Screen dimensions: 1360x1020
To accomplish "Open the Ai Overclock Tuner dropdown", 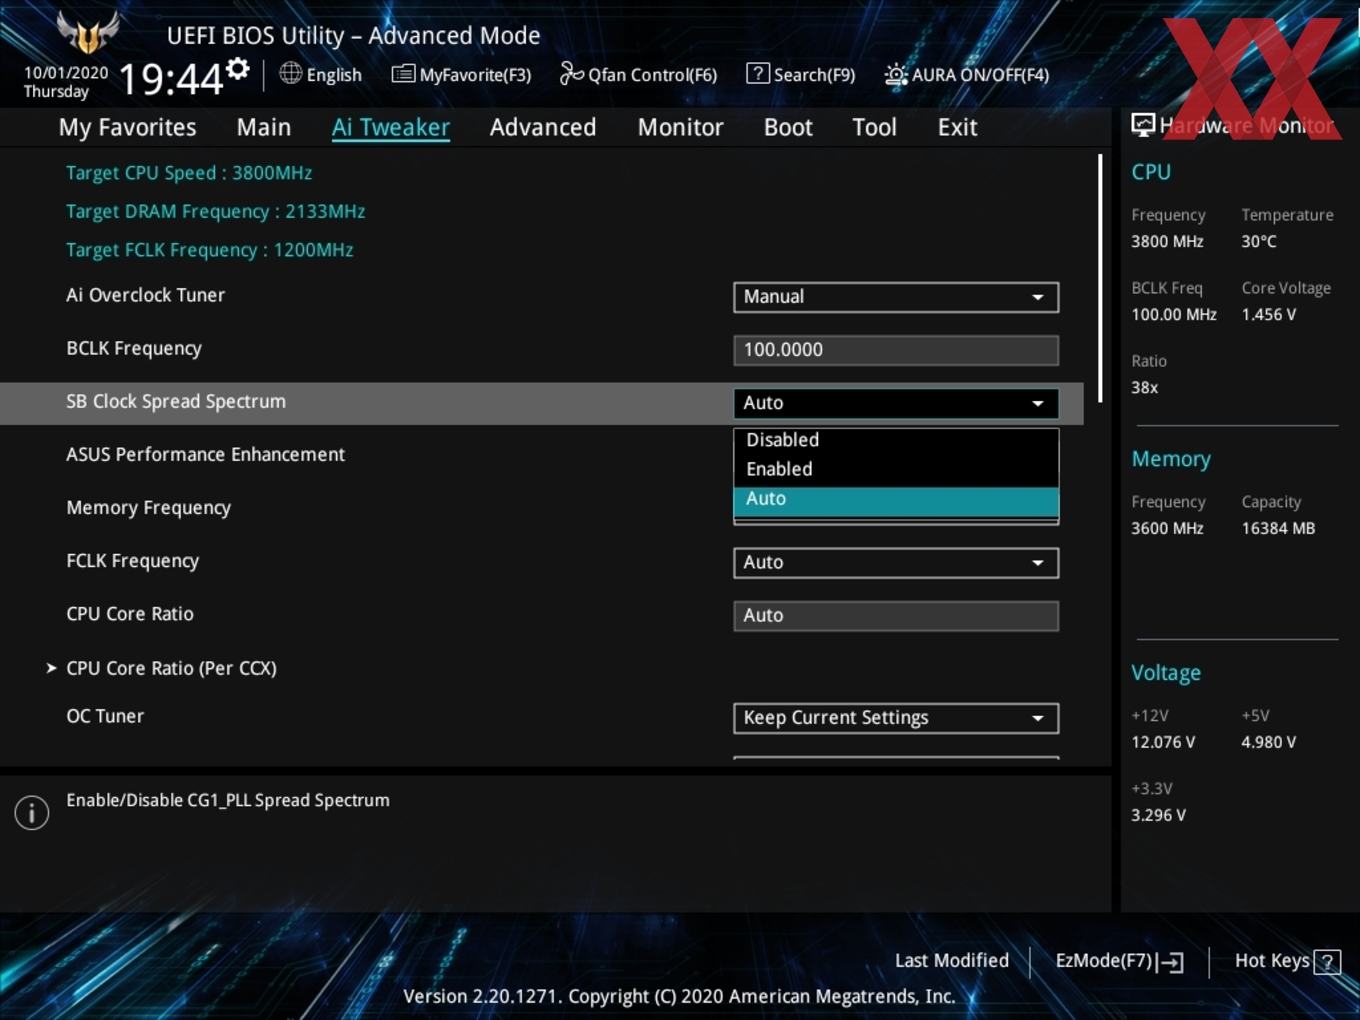I will tap(896, 297).
